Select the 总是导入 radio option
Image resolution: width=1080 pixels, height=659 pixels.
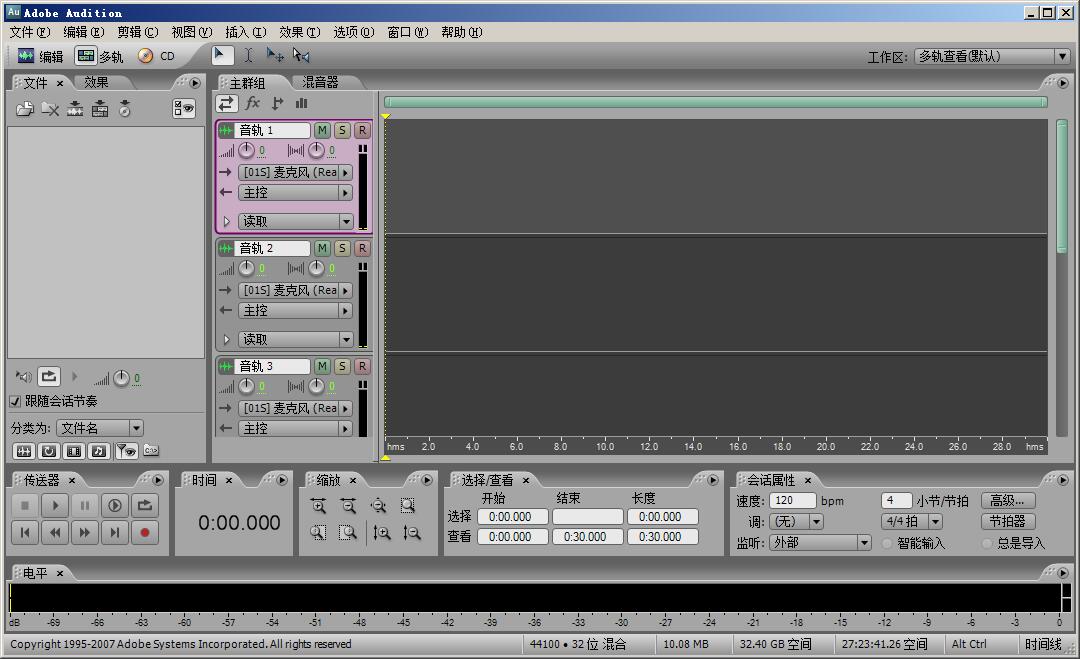987,543
